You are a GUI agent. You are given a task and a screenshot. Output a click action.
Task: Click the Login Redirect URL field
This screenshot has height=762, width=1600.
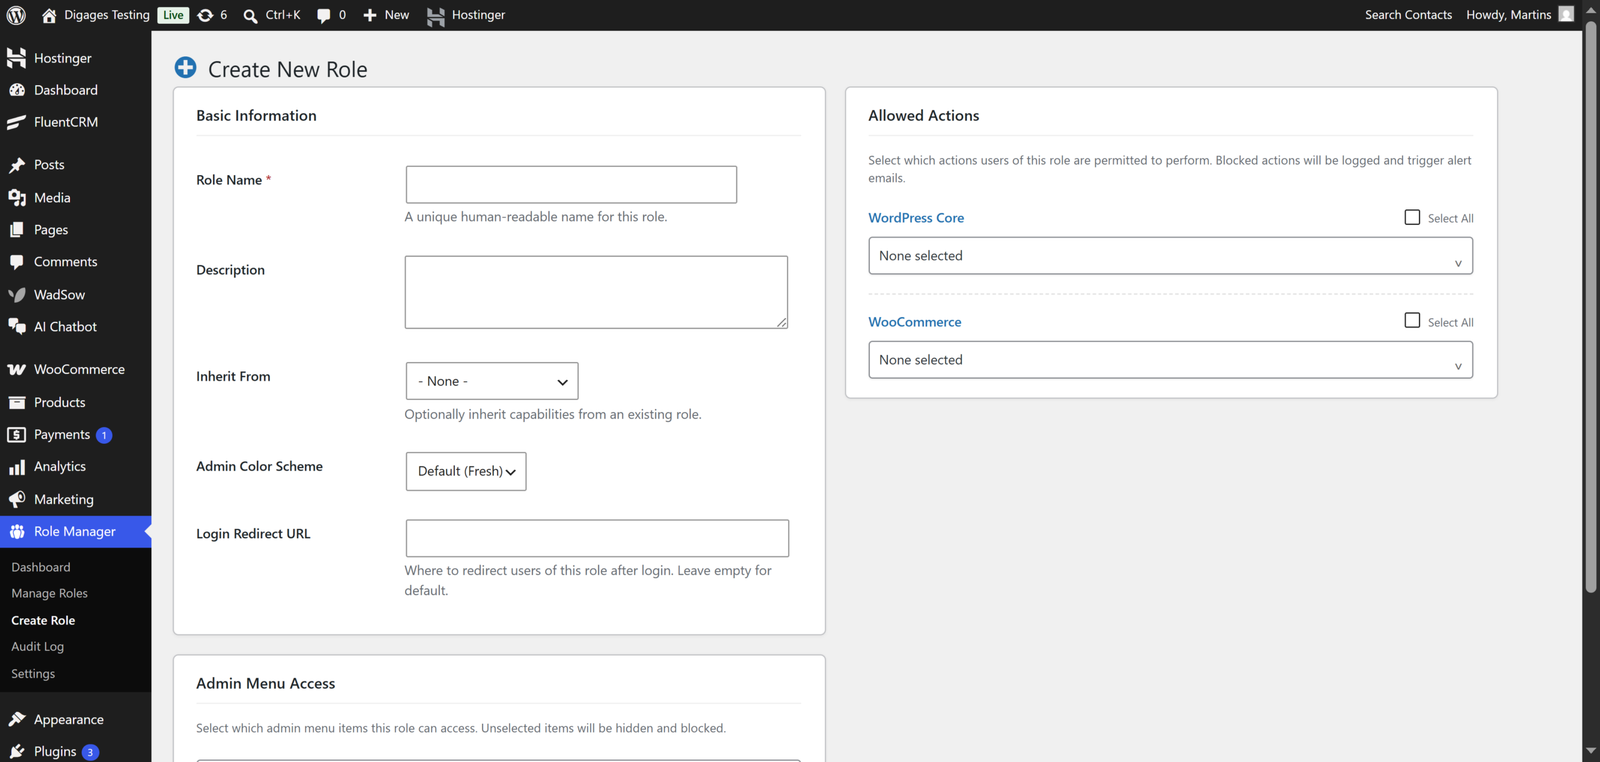597,538
